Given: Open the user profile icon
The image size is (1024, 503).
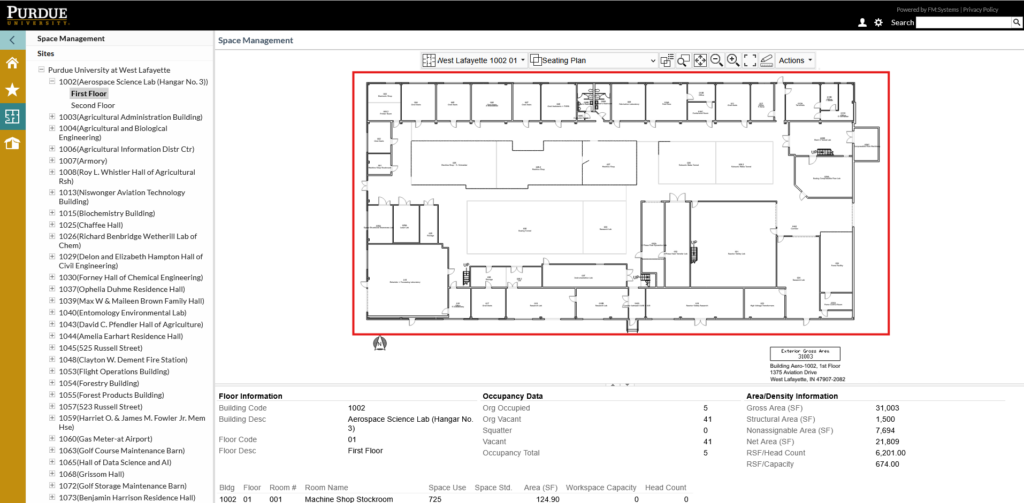Looking at the screenshot, I should pos(862,22).
